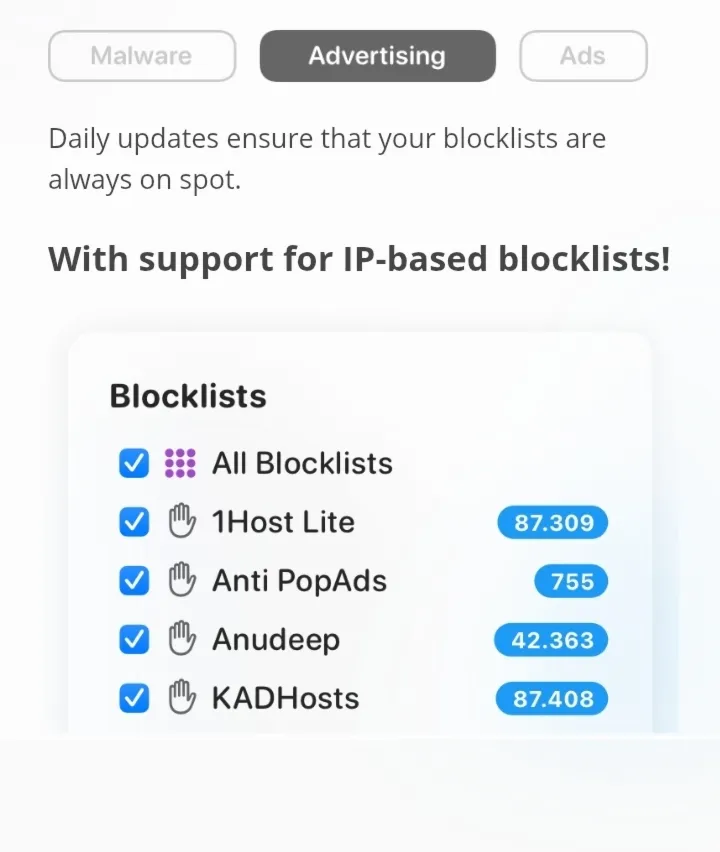The image size is (720, 852).
Task: Click the 87.408 count badge
Action: (552, 698)
